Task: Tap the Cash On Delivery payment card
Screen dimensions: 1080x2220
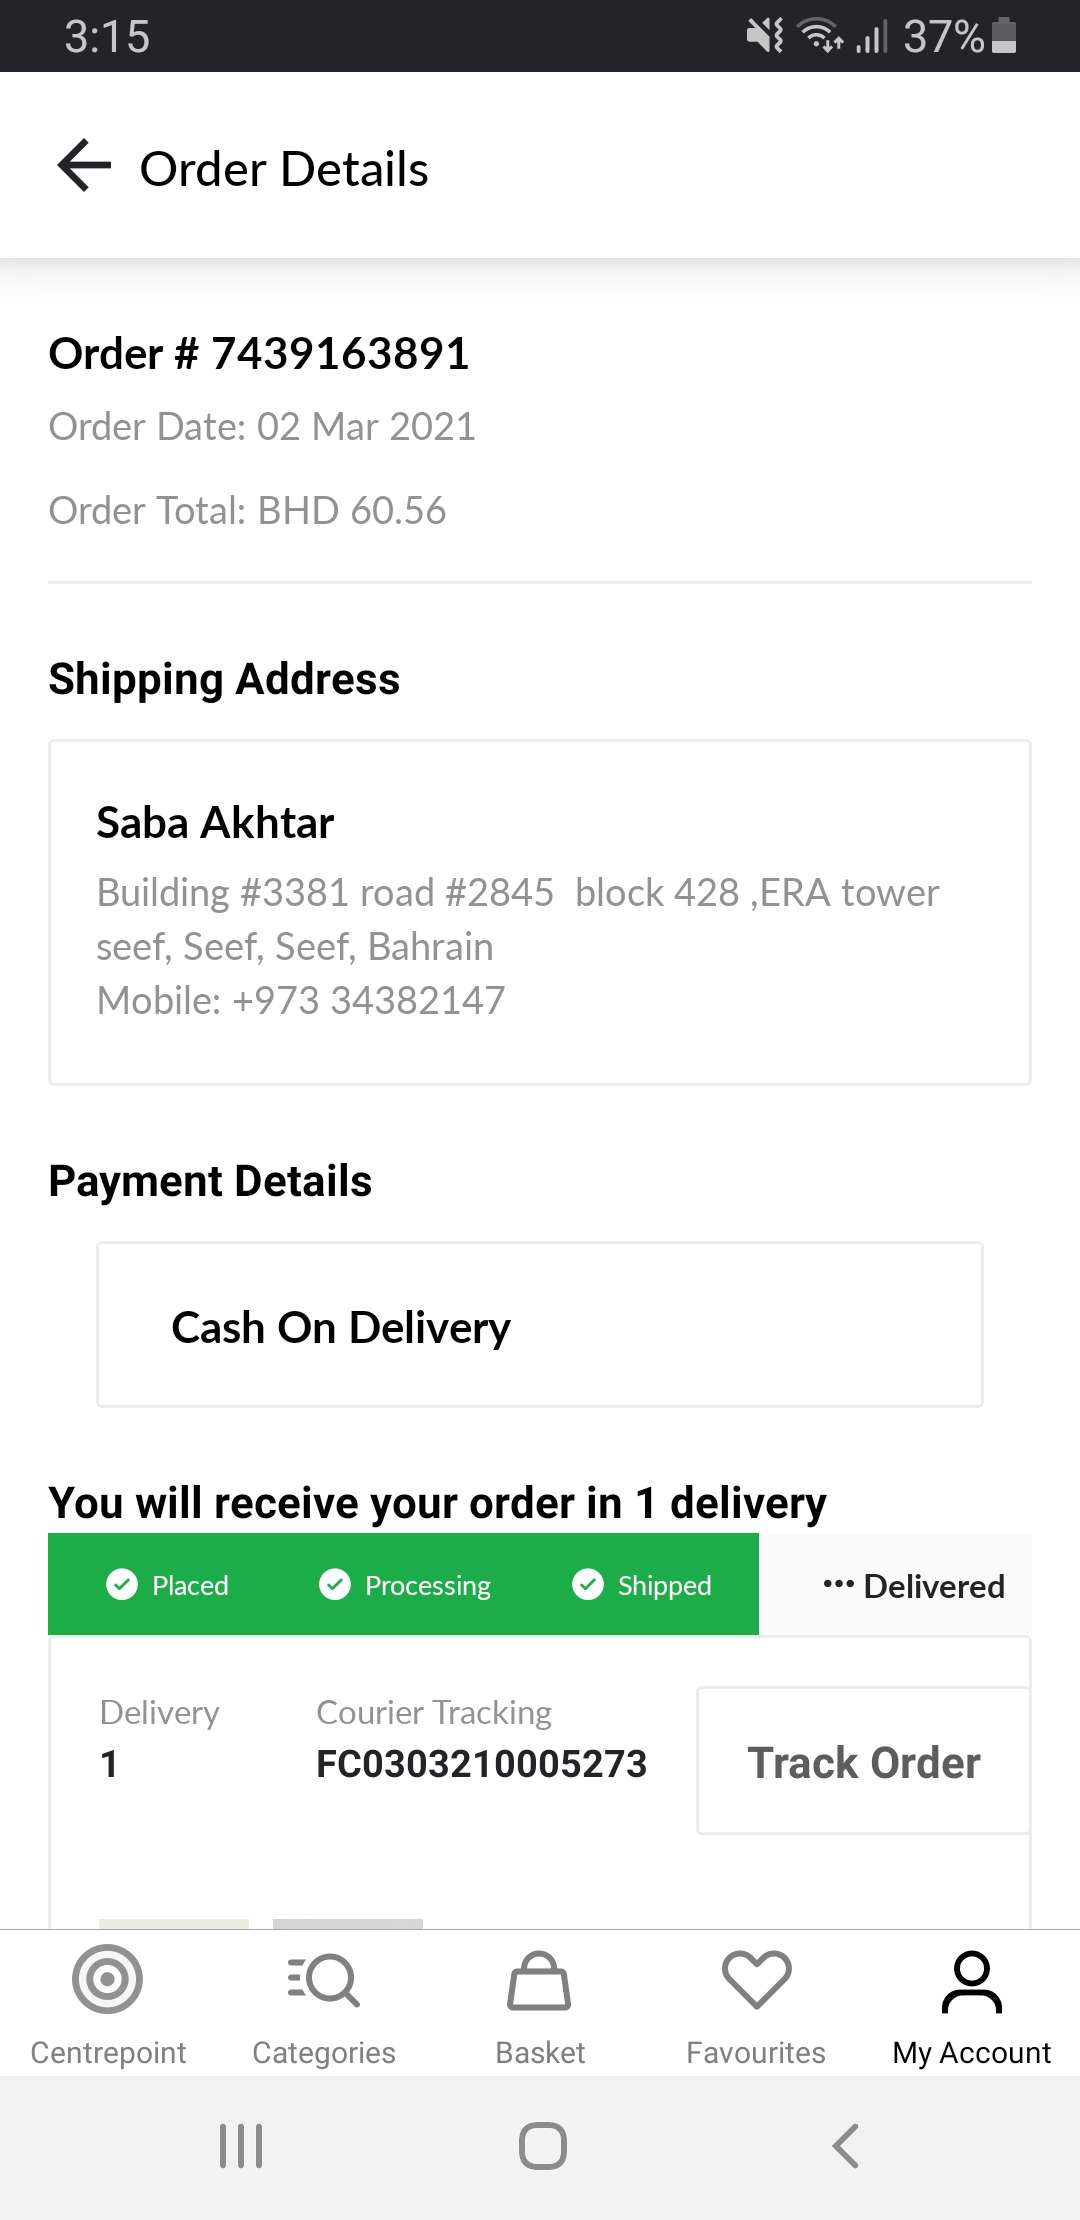Action: pyautogui.click(x=540, y=1325)
